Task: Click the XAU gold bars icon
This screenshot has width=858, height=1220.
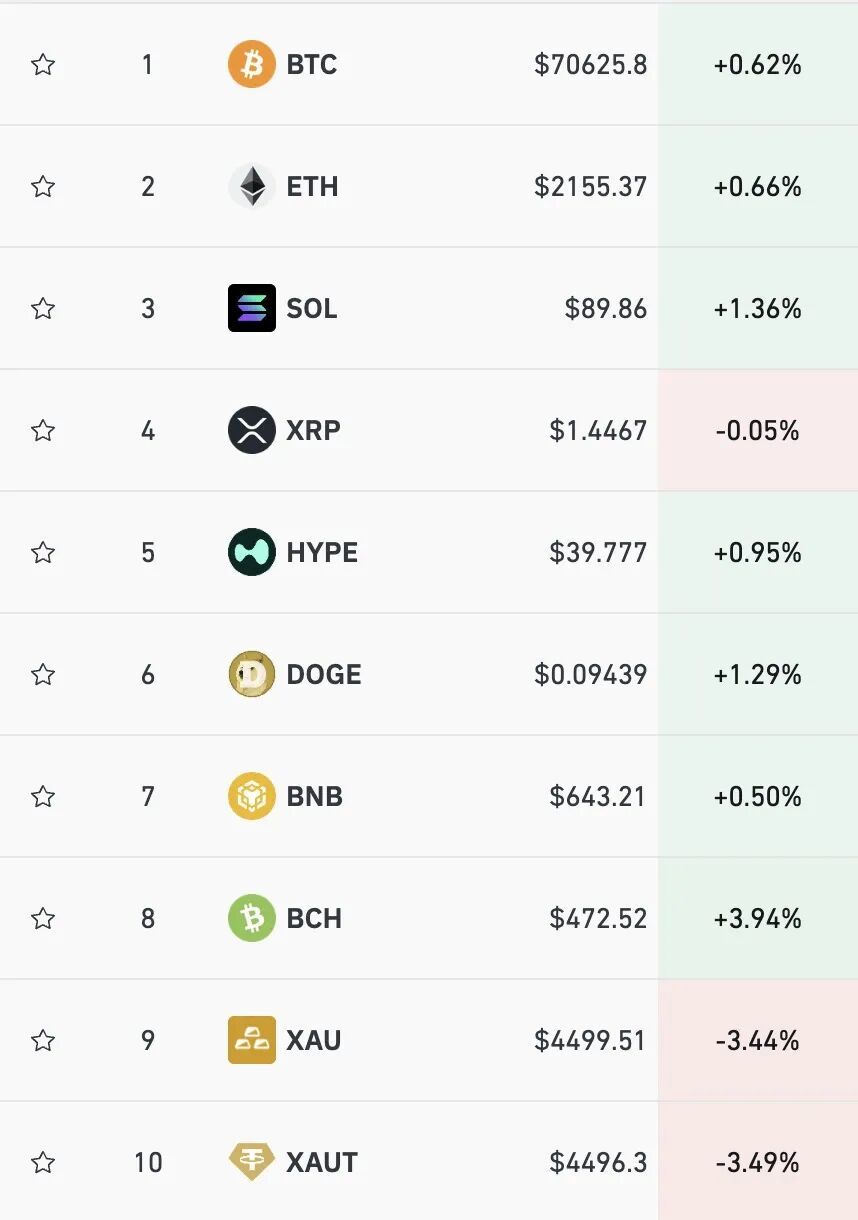Action: point(251,1041)
